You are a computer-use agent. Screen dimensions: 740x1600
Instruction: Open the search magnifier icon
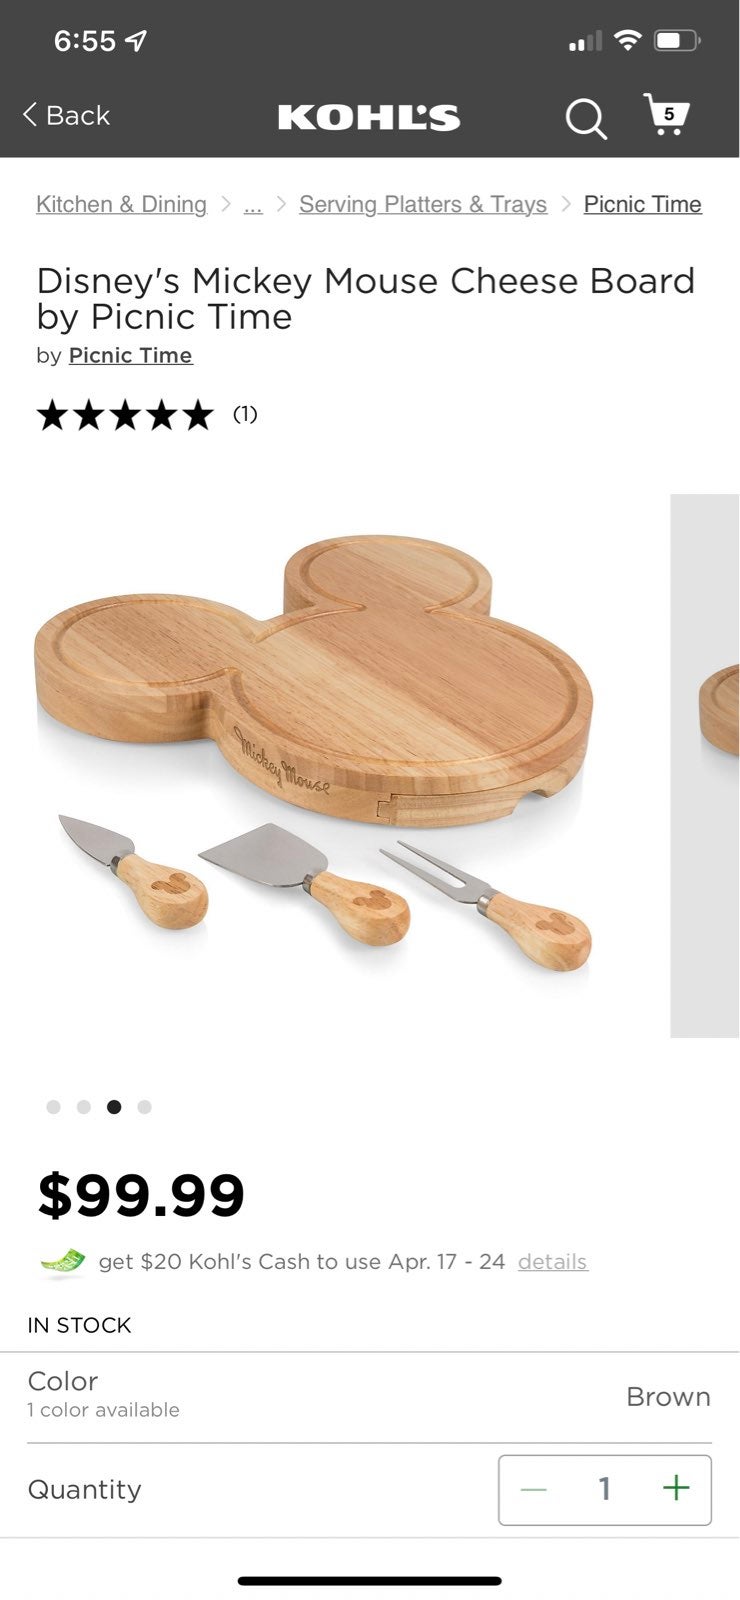click(x=586, y=118)
